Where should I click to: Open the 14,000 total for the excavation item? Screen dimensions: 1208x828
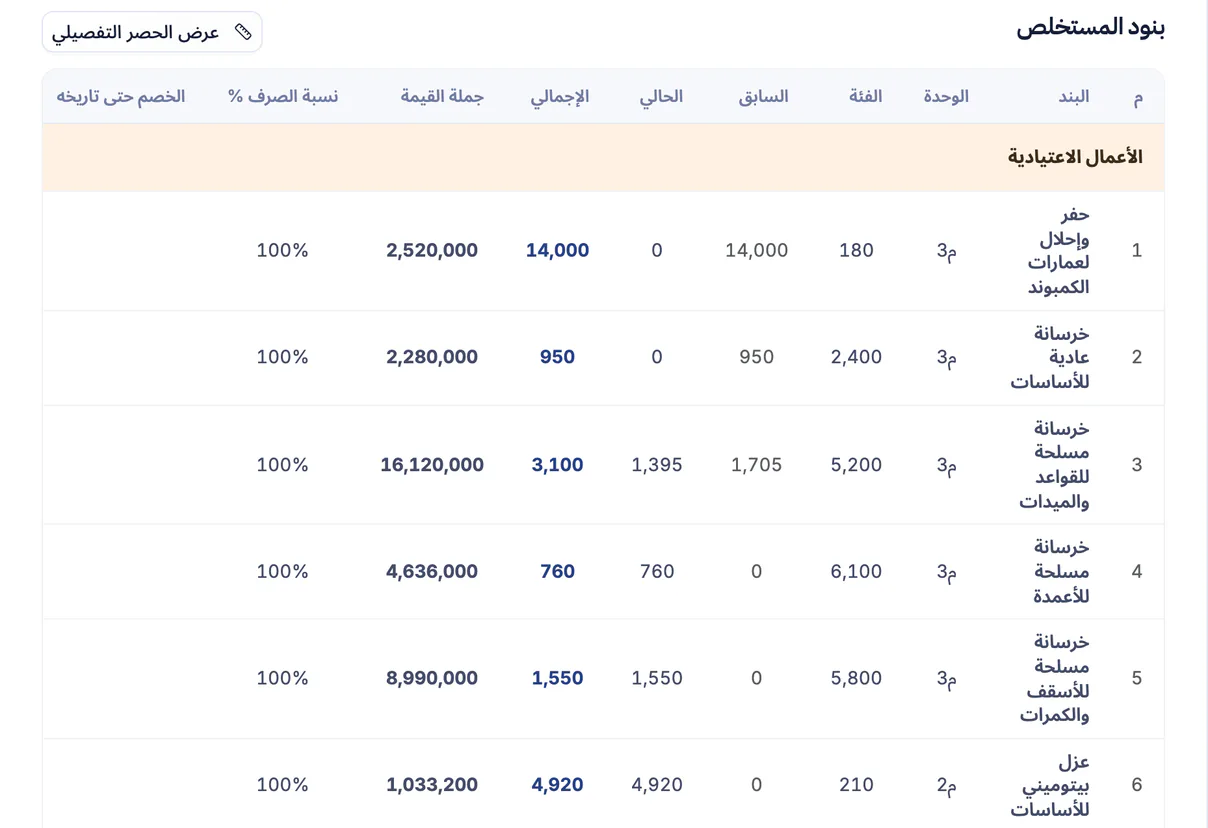(x=557, y=251)
